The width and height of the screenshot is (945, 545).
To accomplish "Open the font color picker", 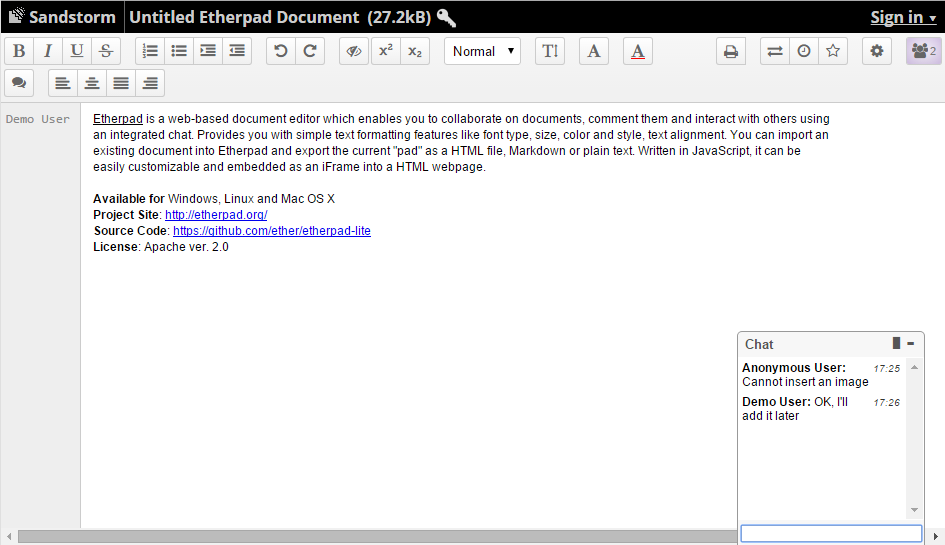I will pos(638,51).
